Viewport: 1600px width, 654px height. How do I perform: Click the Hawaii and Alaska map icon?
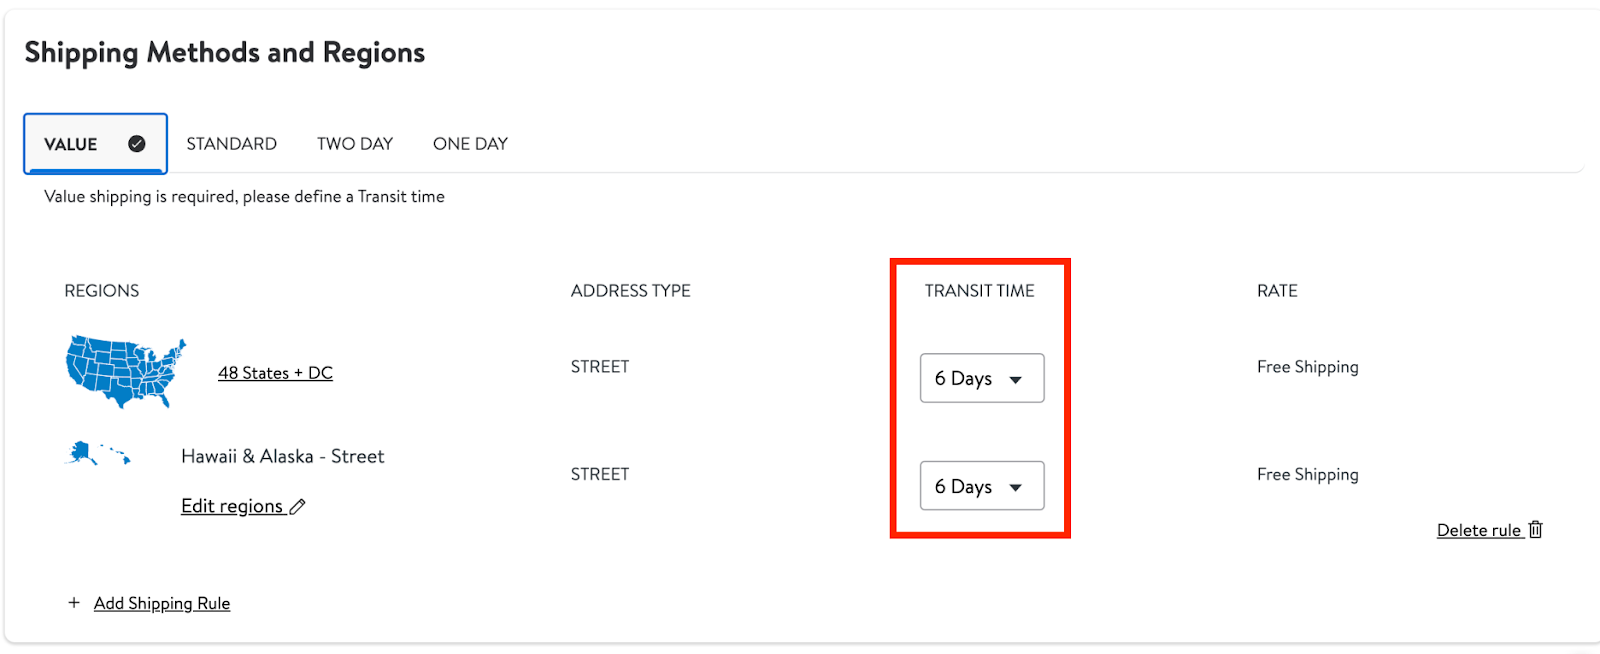pyautogui.click(x=98, y=454)
